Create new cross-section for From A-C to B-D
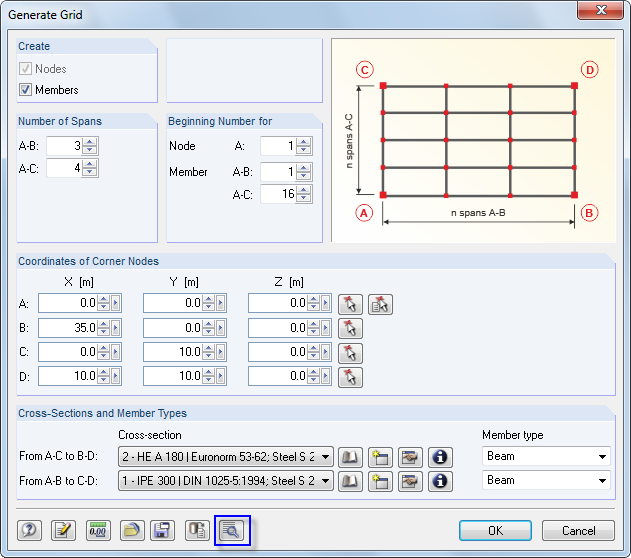 click(x=380, y=457)
